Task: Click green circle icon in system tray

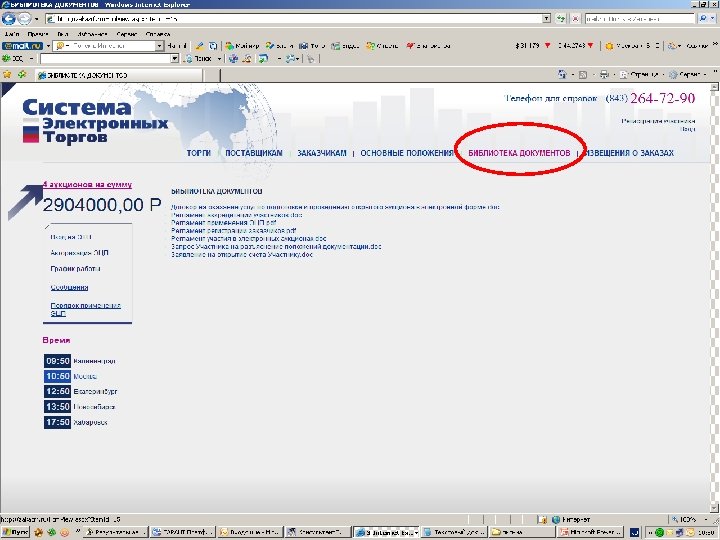Action: click(659, 533)
